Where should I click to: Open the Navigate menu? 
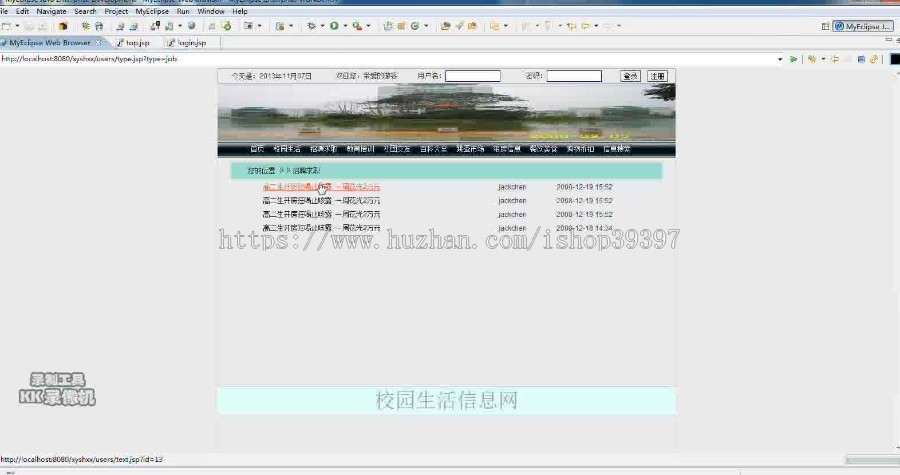pos(51,11)
